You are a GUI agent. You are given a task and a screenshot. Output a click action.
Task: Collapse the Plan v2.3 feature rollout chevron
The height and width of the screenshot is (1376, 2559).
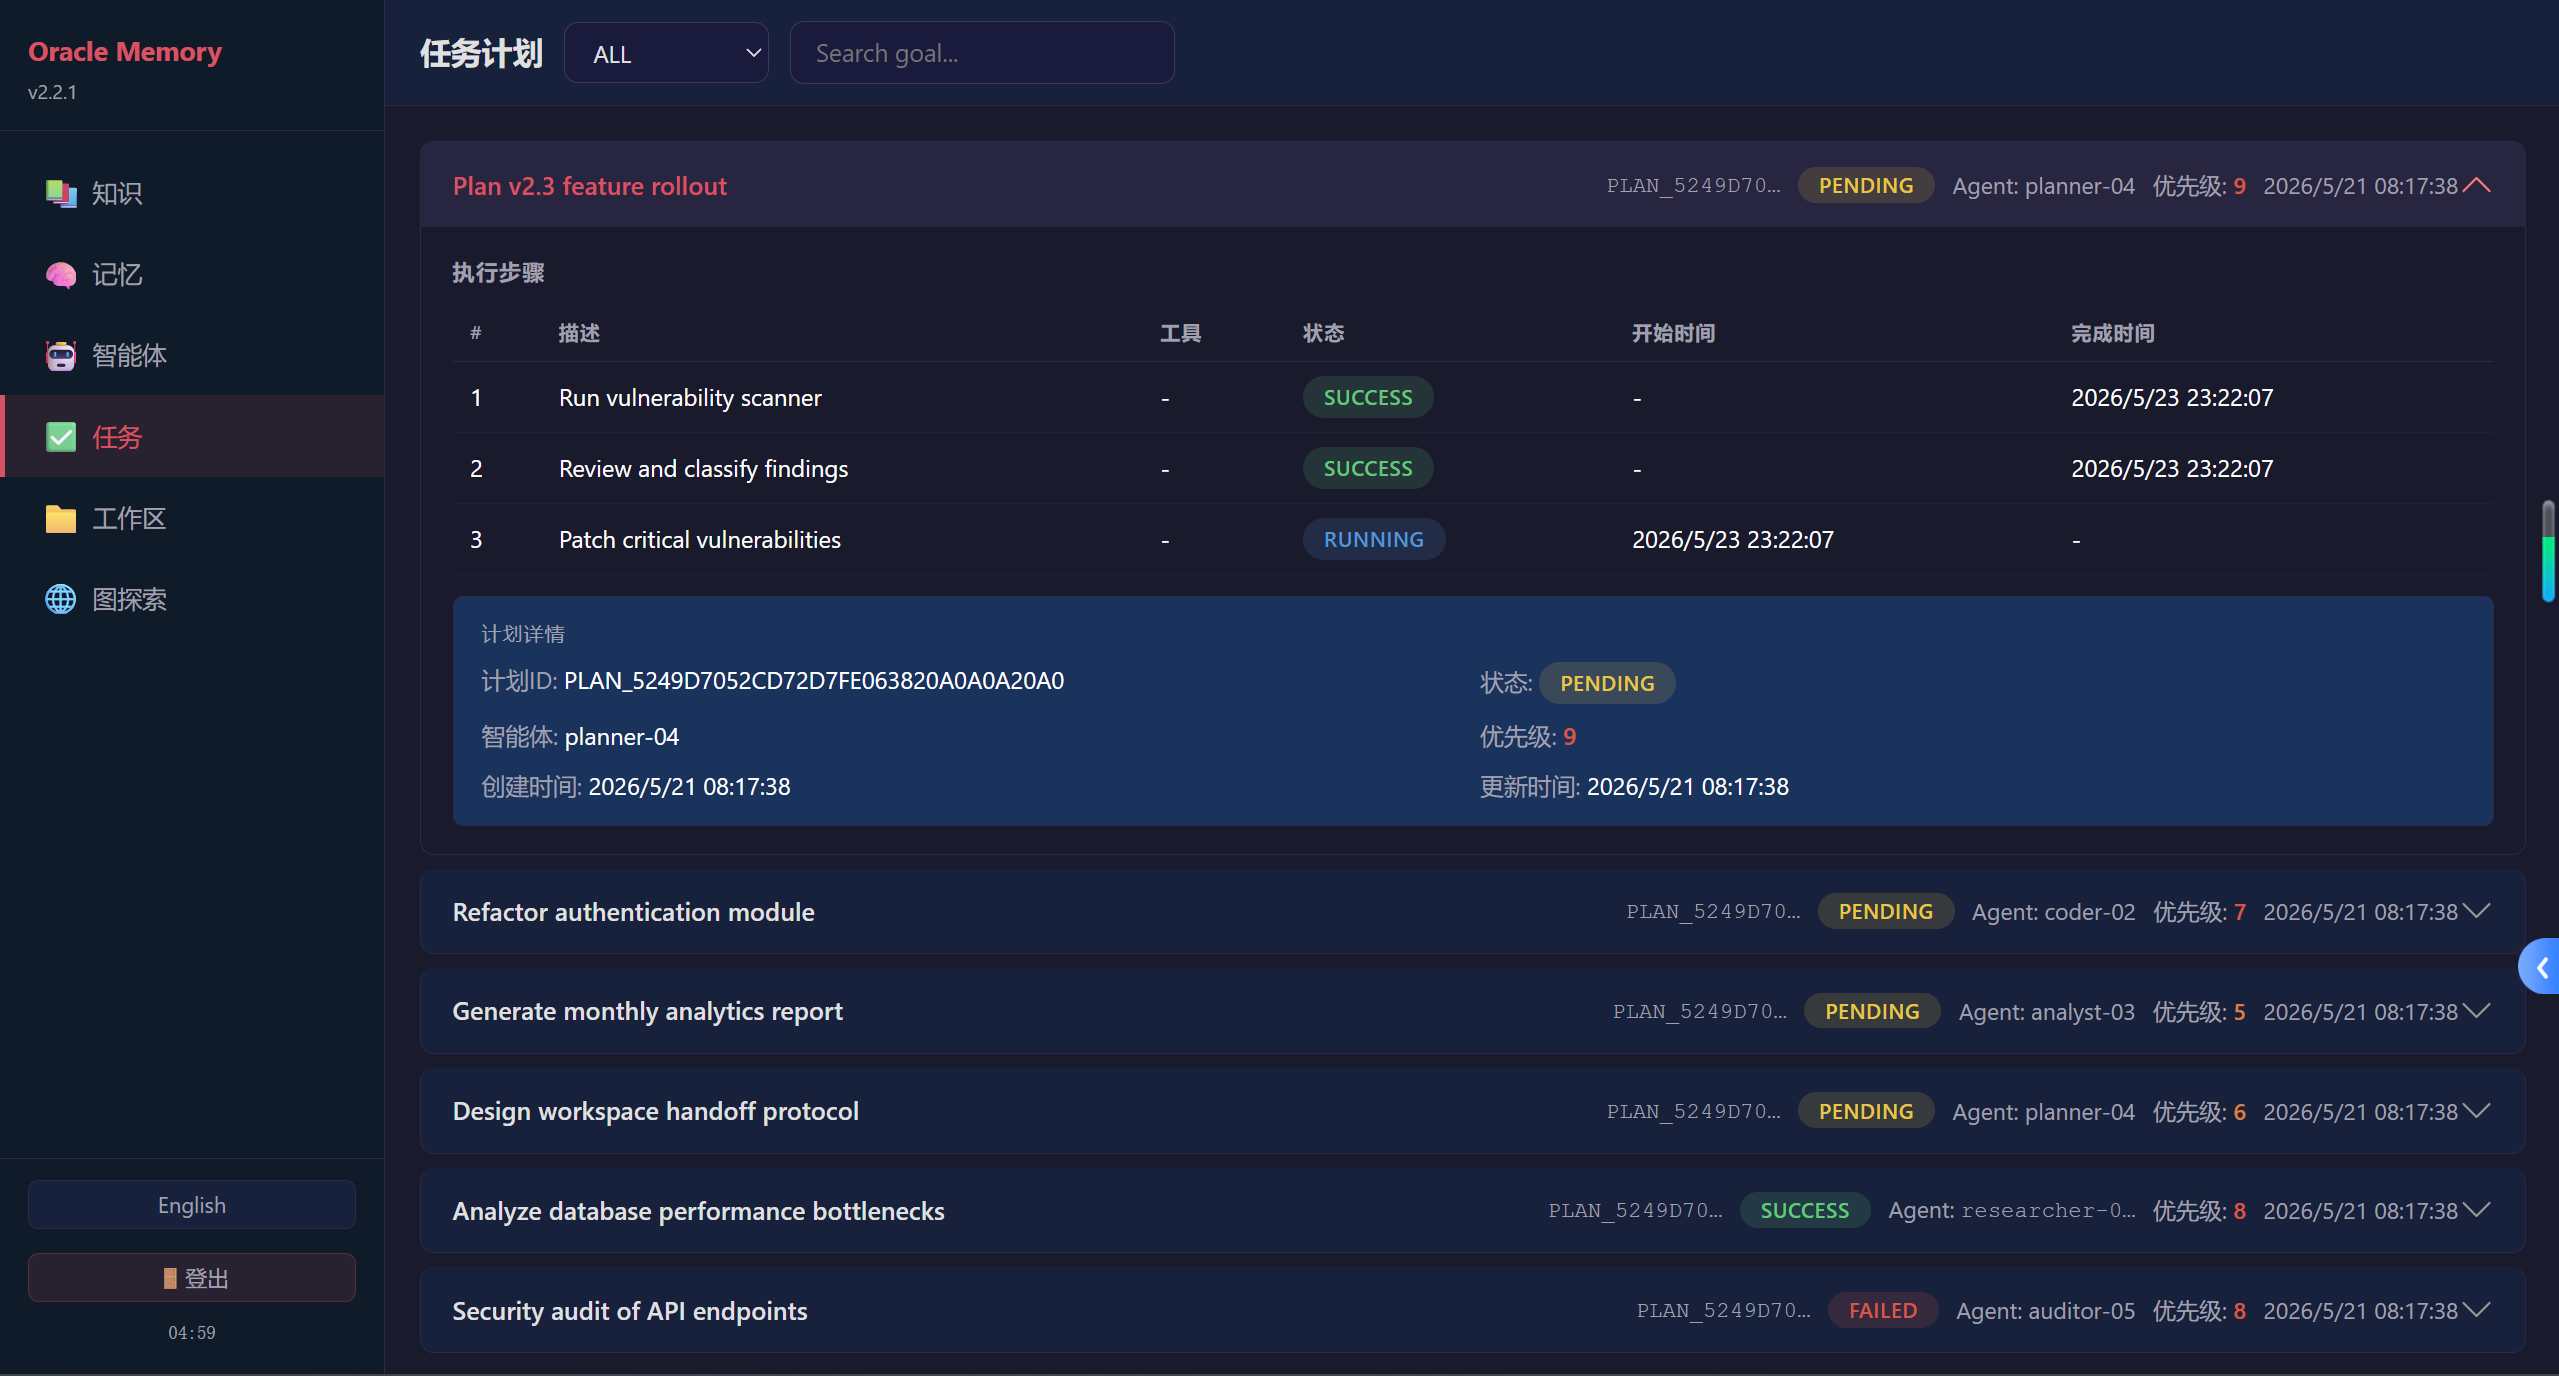click(2477, 186)
